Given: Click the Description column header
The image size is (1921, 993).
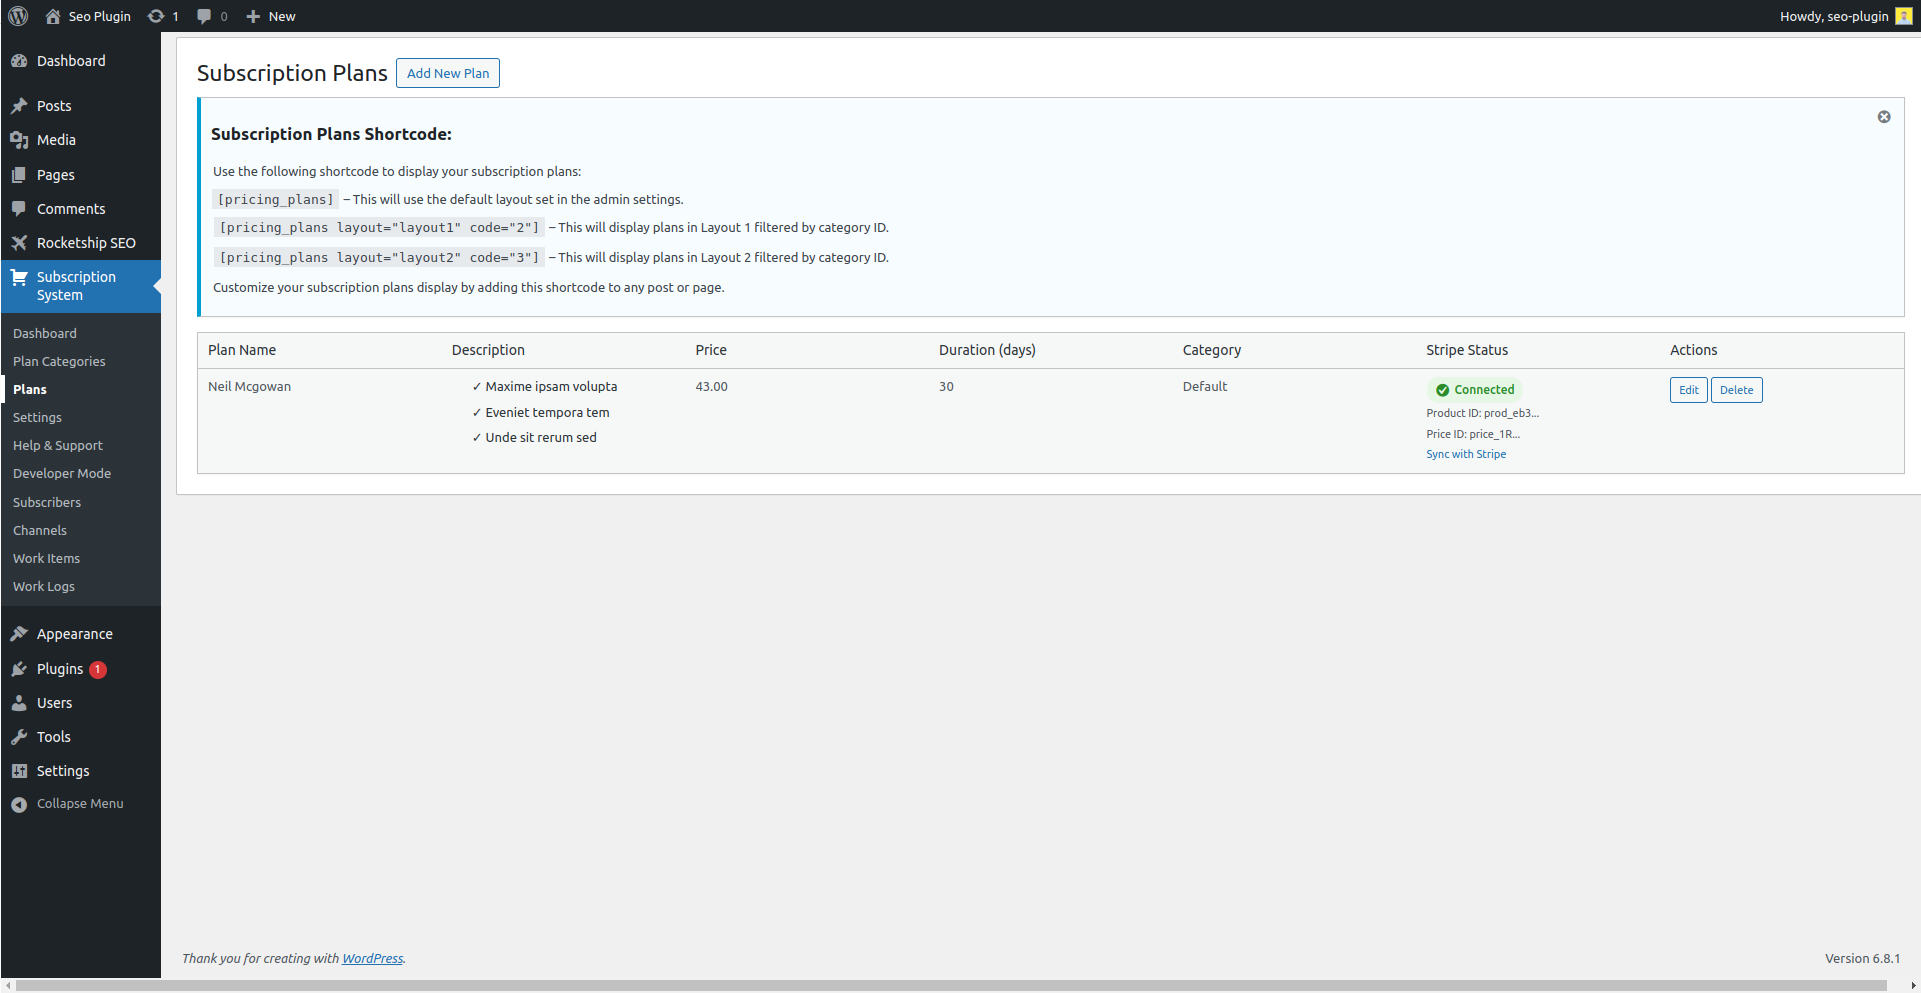Looking at the screenshot, I should [x=488, y=350].
